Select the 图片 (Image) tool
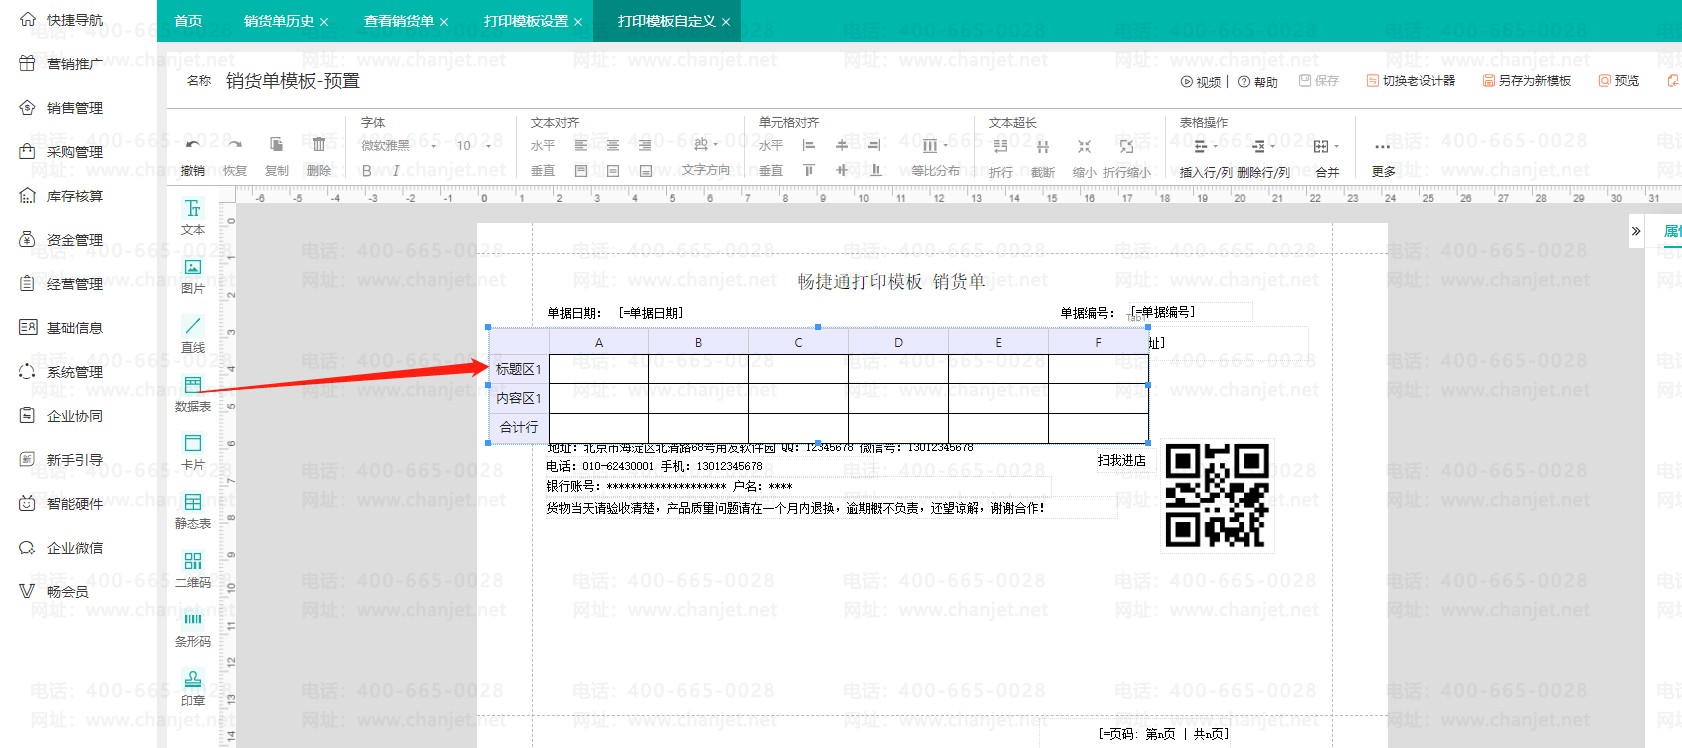Screen dimensions: 1682x748 point(193,275)
